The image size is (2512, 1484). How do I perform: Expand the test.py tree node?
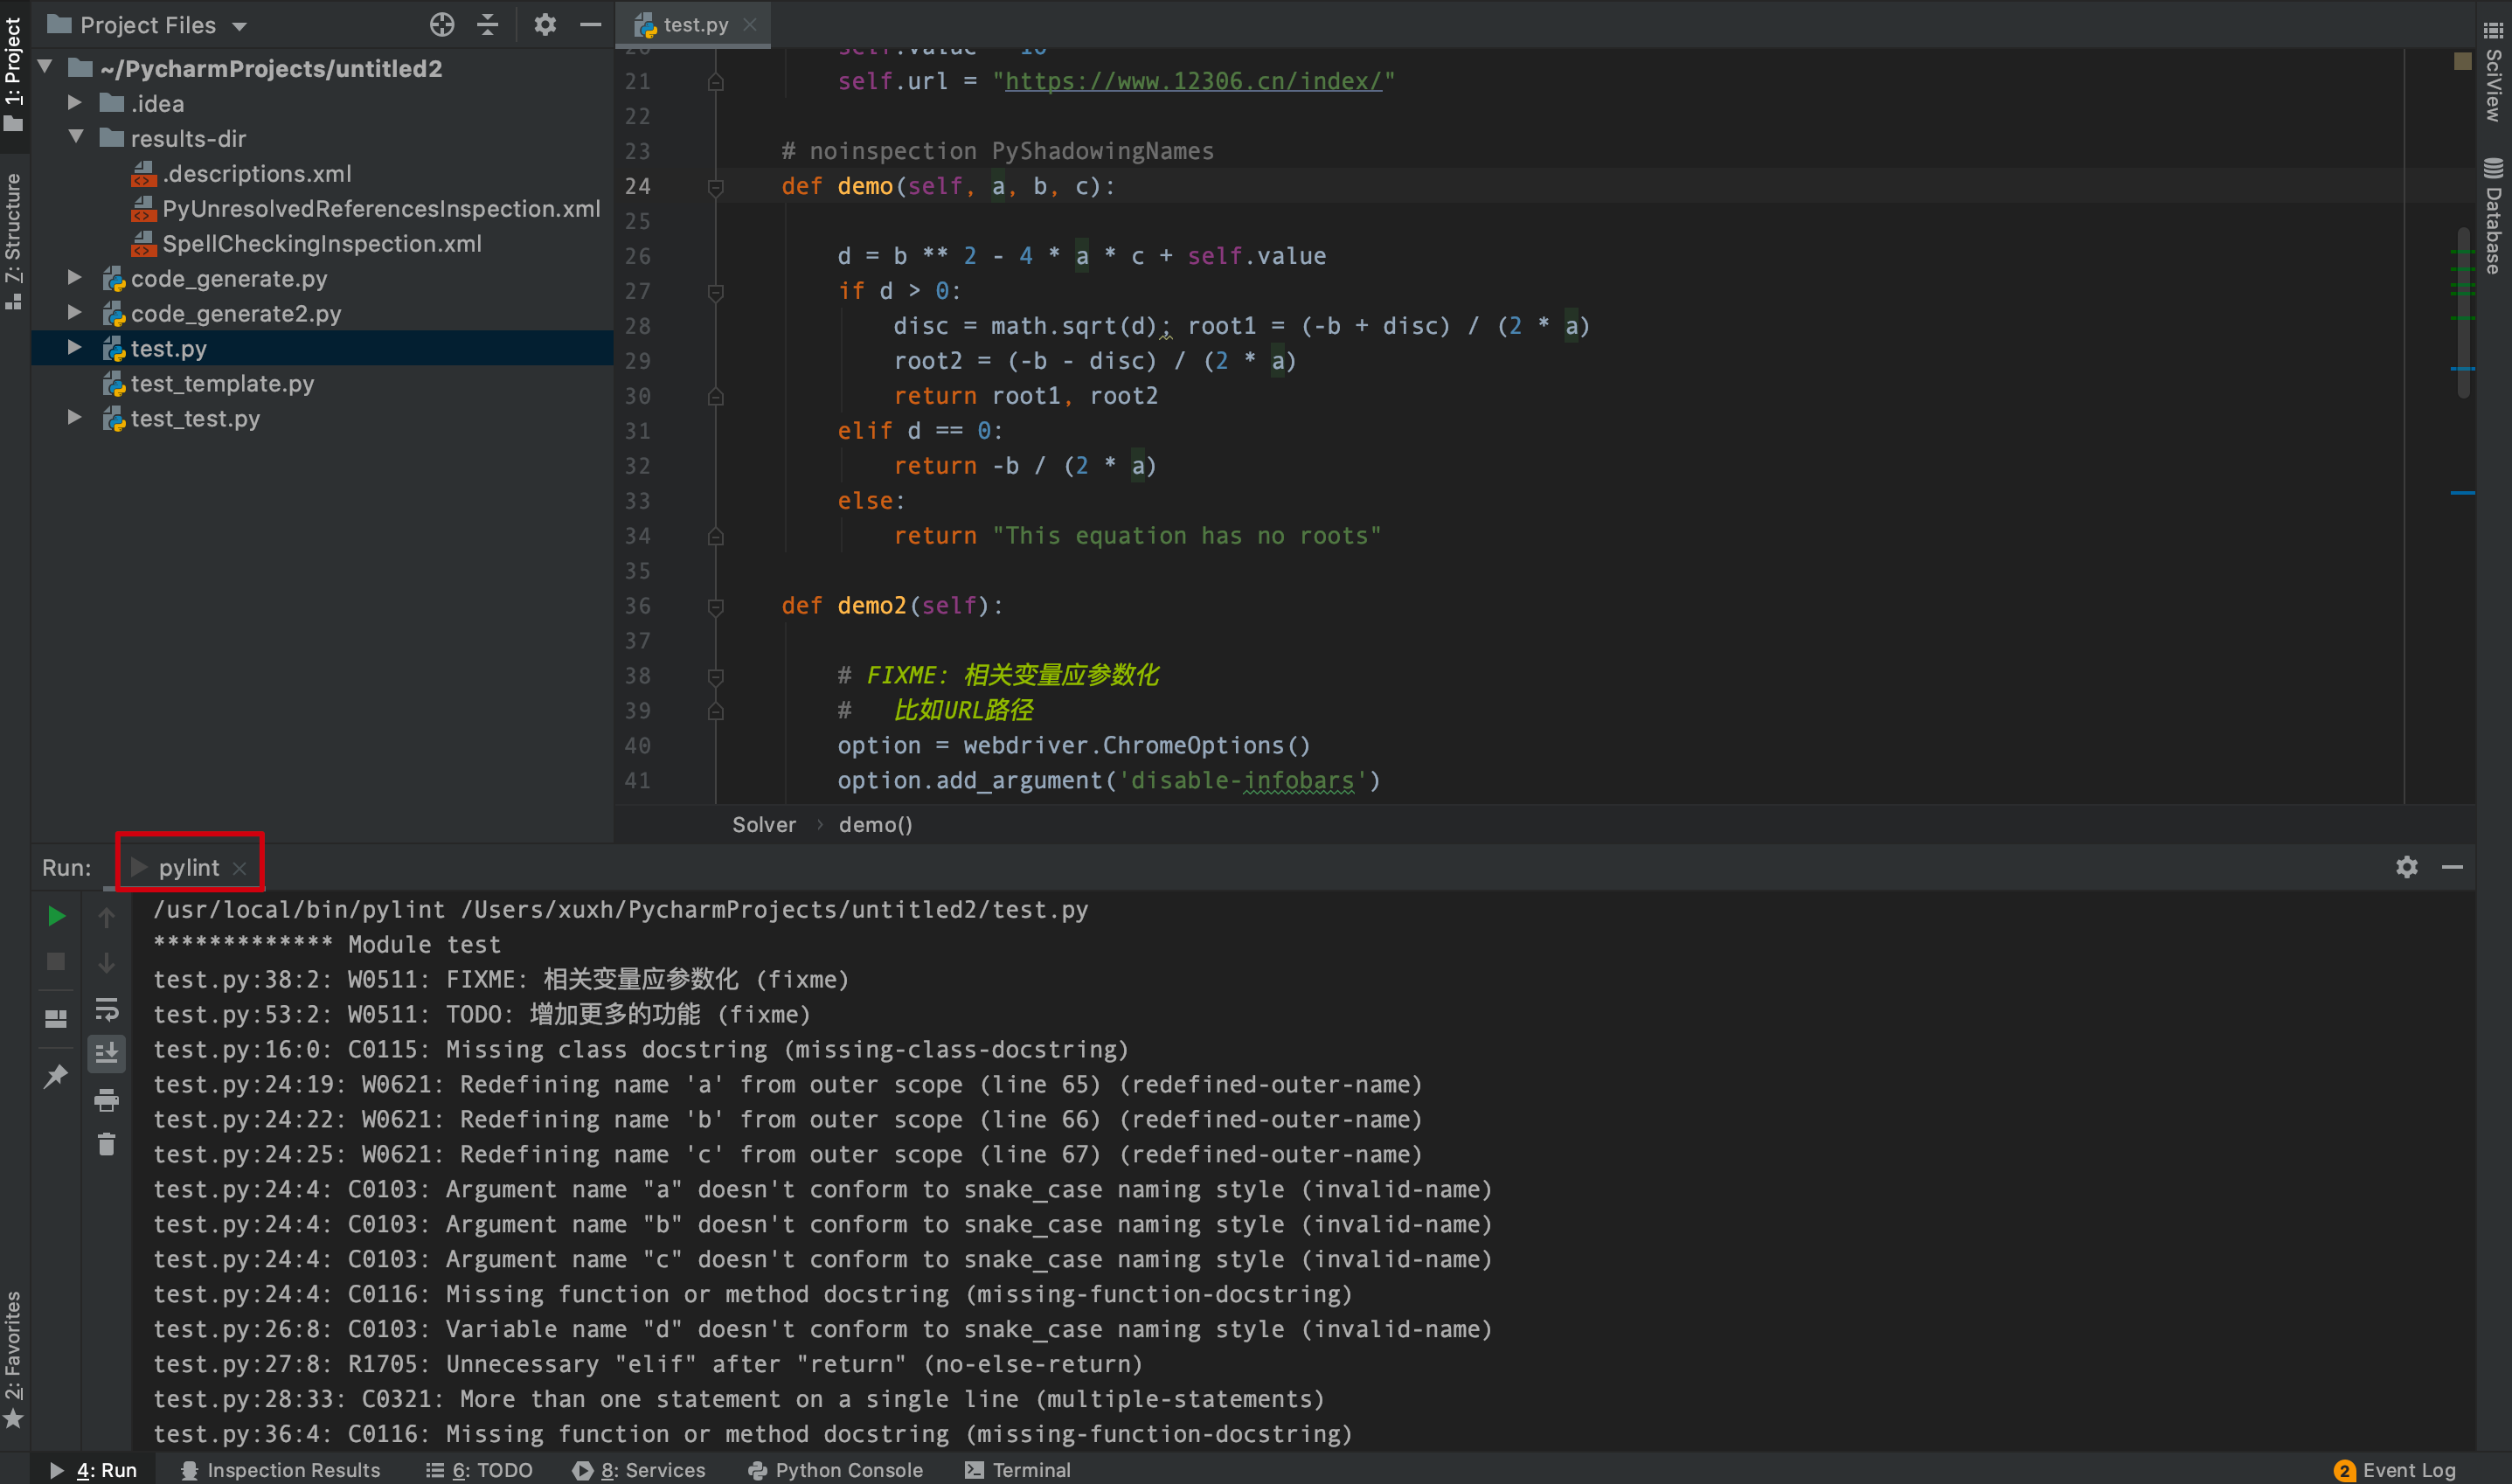click(x=74, y=347)
